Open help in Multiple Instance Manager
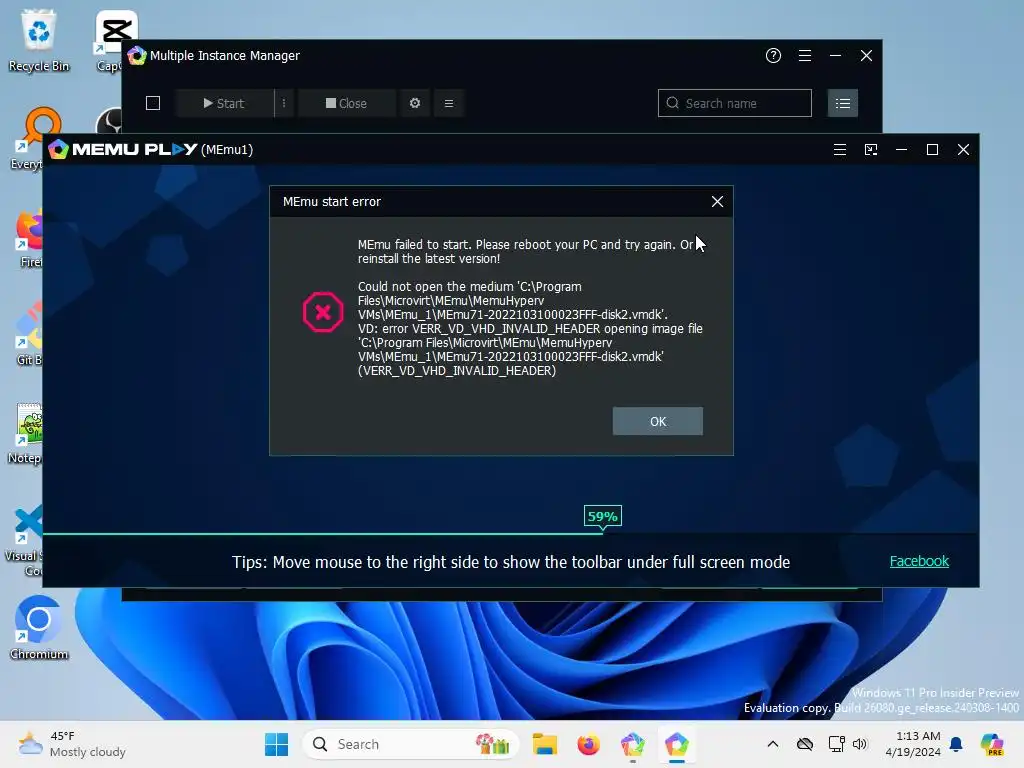This screenshot has width=1024, height=768. tap(773, 56)
